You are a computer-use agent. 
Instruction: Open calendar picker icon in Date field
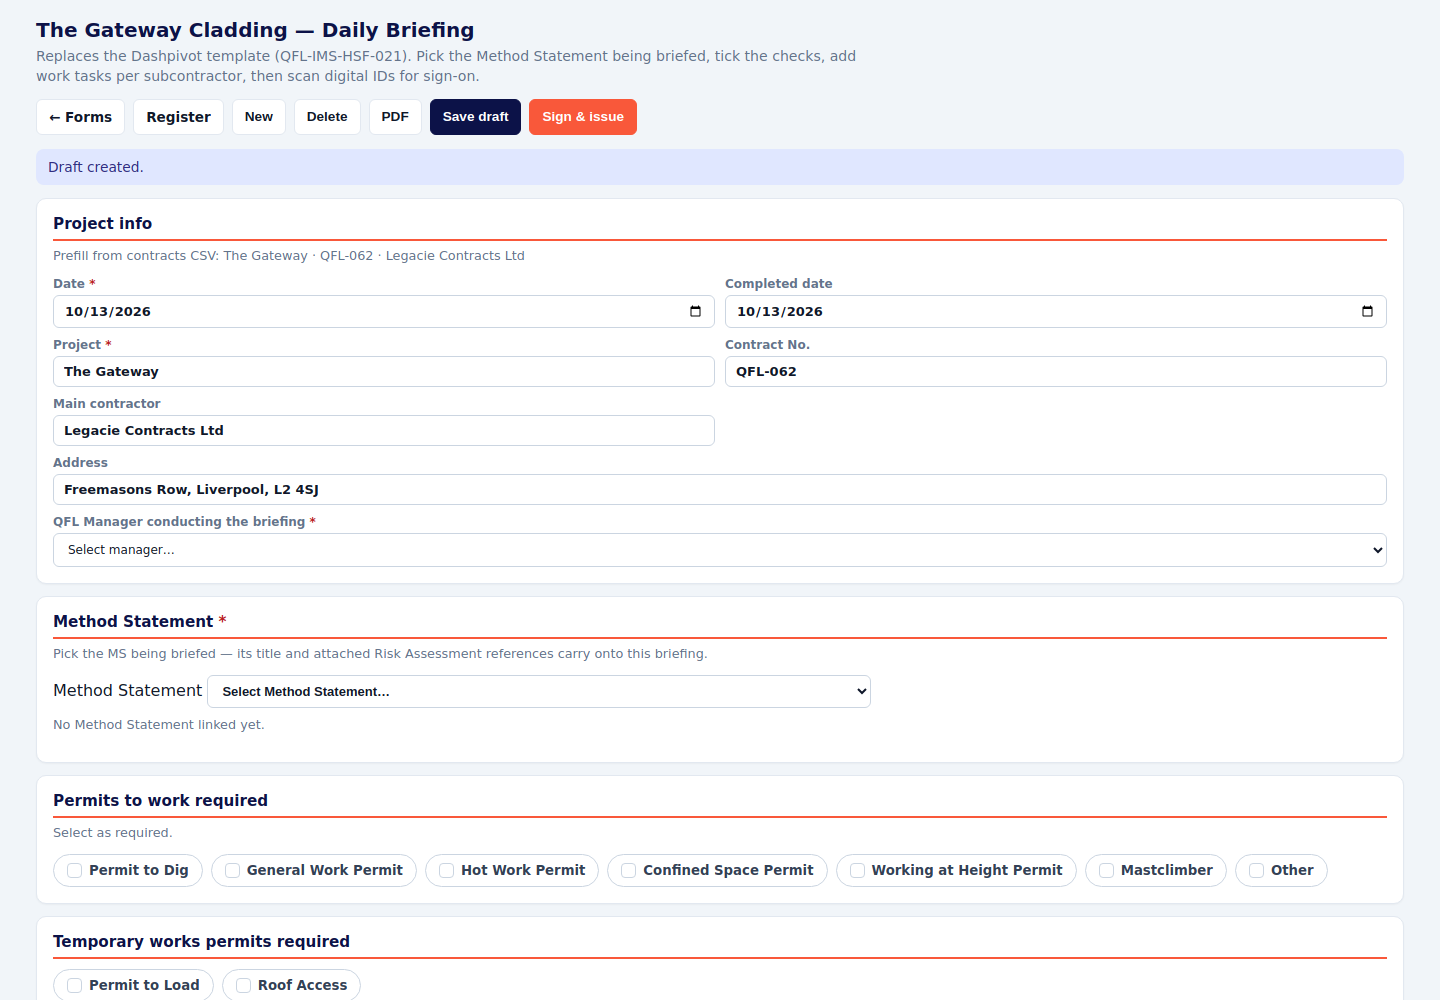coord(695,311)
